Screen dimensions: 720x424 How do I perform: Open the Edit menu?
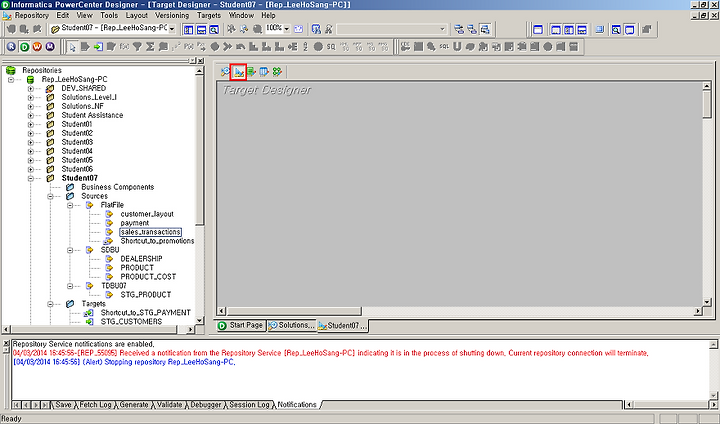[63, 15]
